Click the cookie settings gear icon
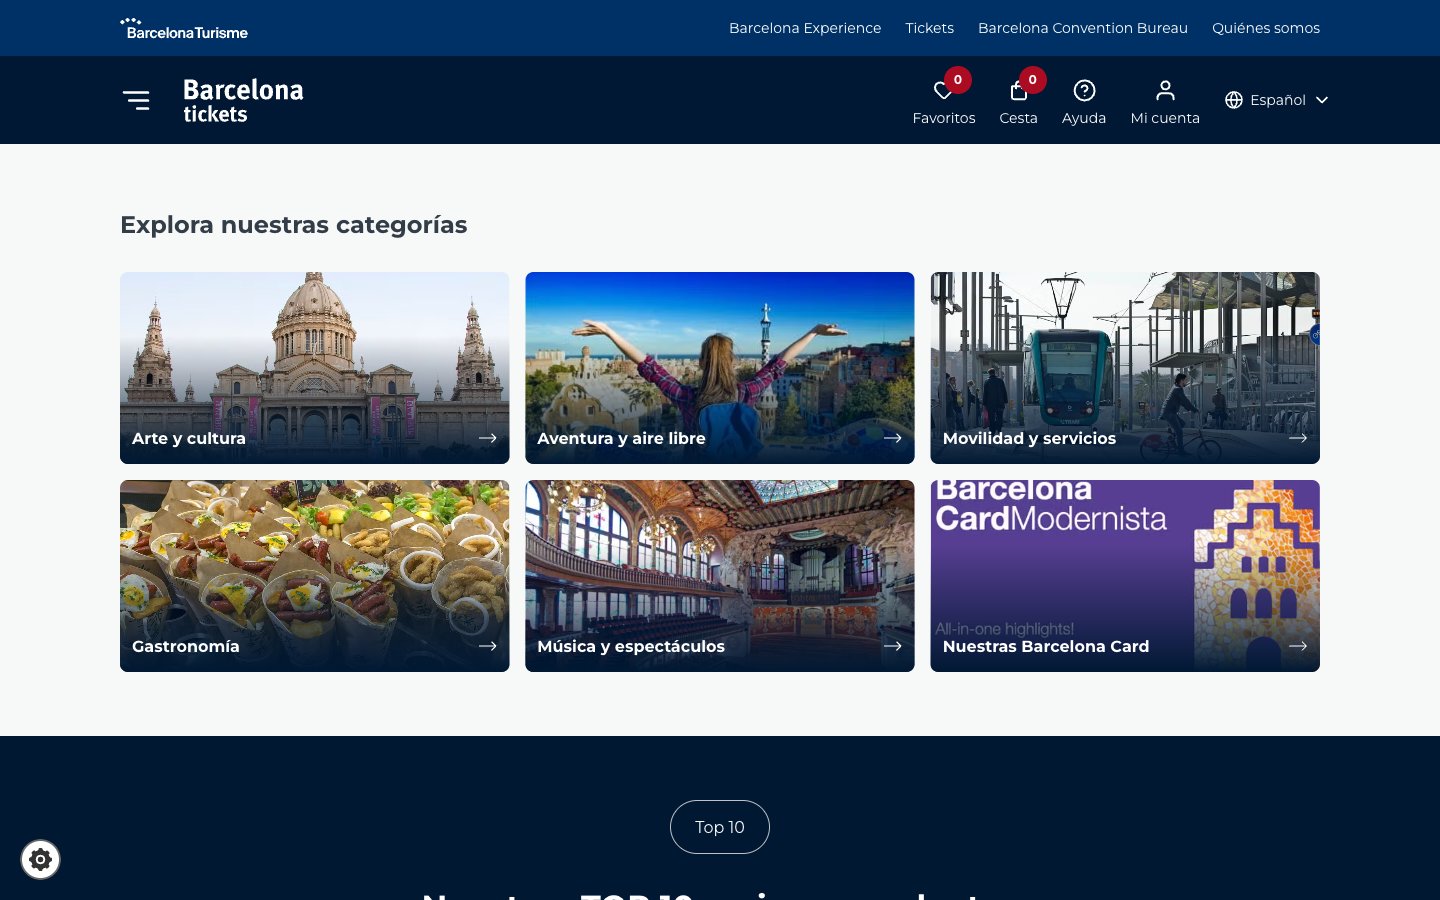Image resolution: width=1440 pixels, height=900 pixels. click(41, 859)
